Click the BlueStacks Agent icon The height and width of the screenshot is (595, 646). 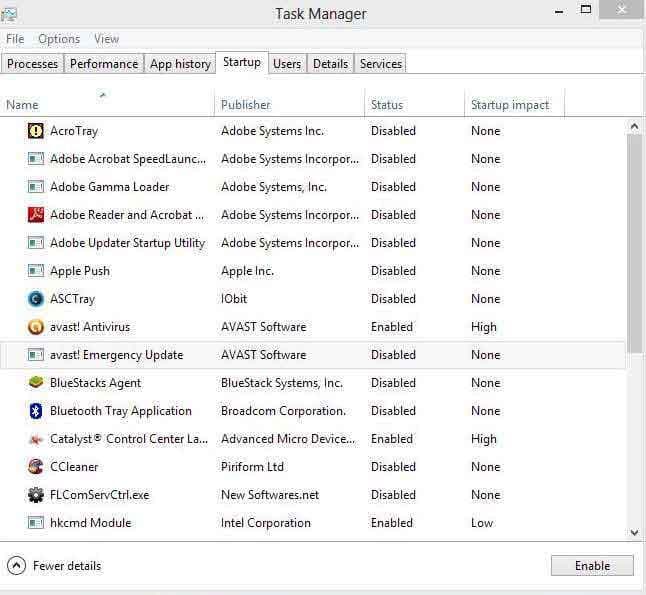[x=36, y=383]
